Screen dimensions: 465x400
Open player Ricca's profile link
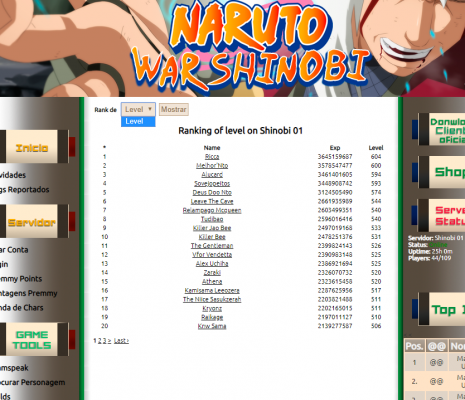coord(212,157)
